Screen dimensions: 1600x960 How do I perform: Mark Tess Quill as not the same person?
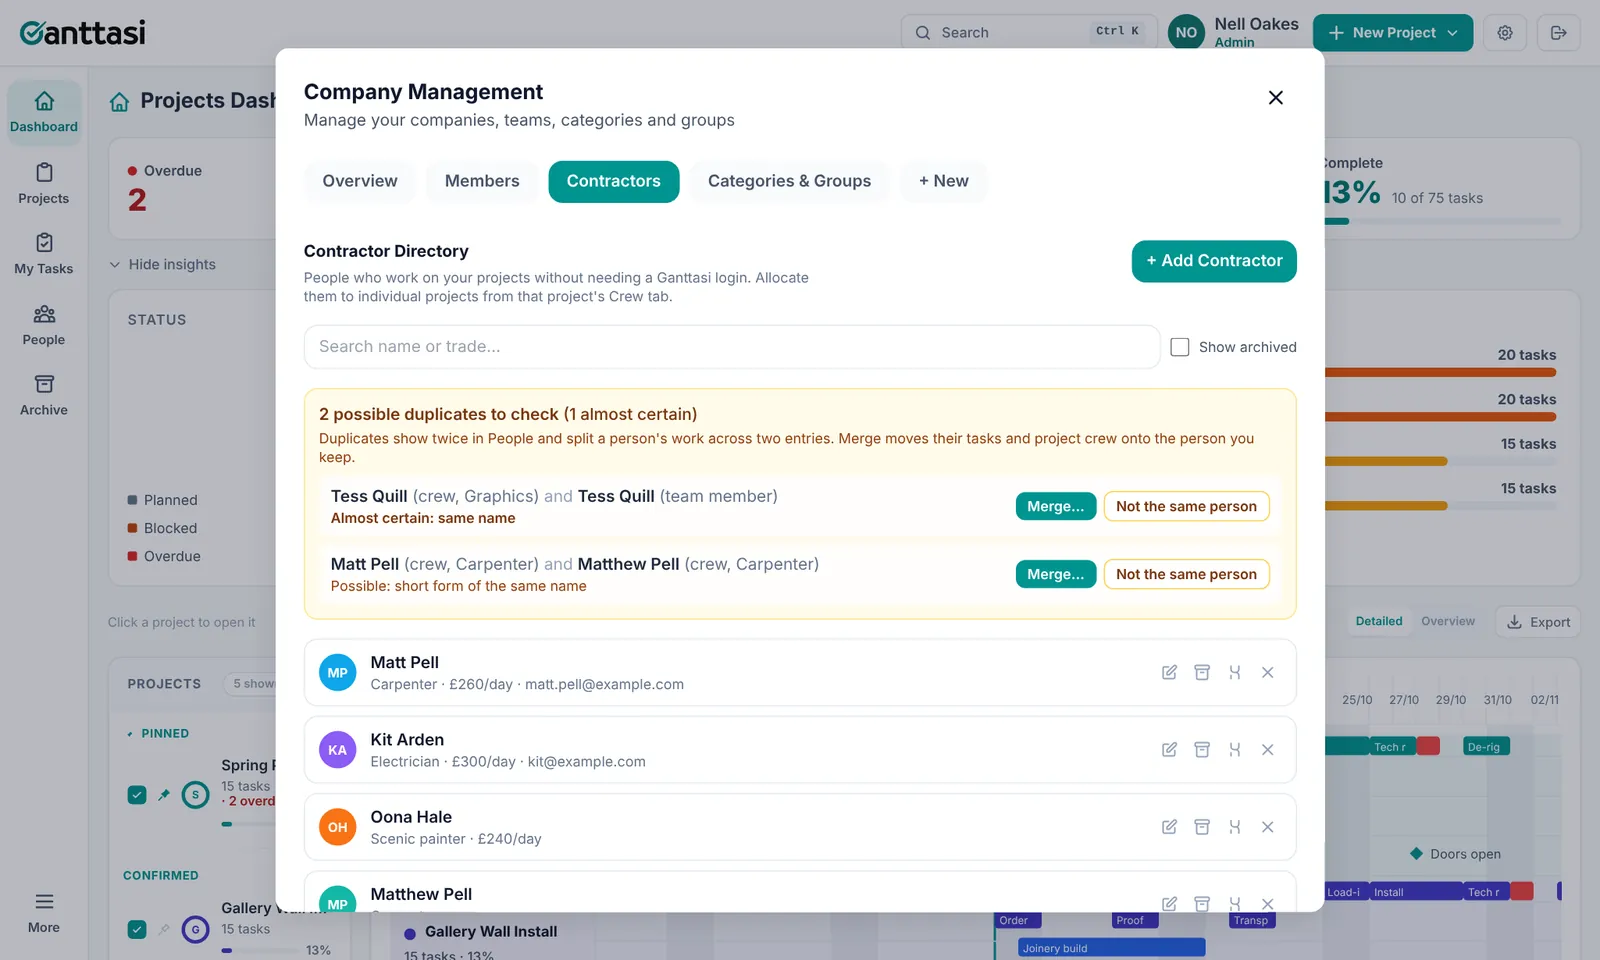[x=1187, y=507]
